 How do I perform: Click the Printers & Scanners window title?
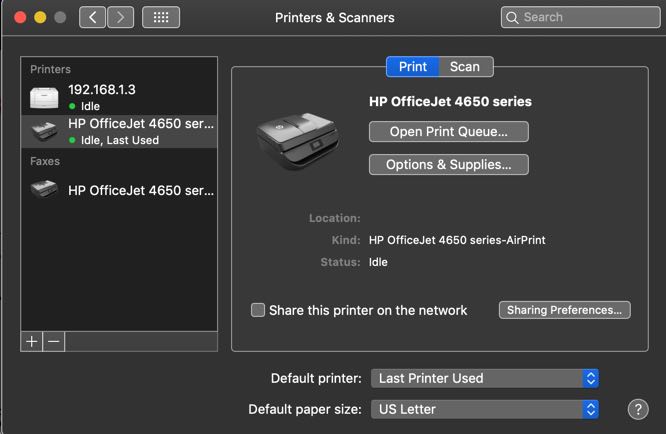coord(335,17)
